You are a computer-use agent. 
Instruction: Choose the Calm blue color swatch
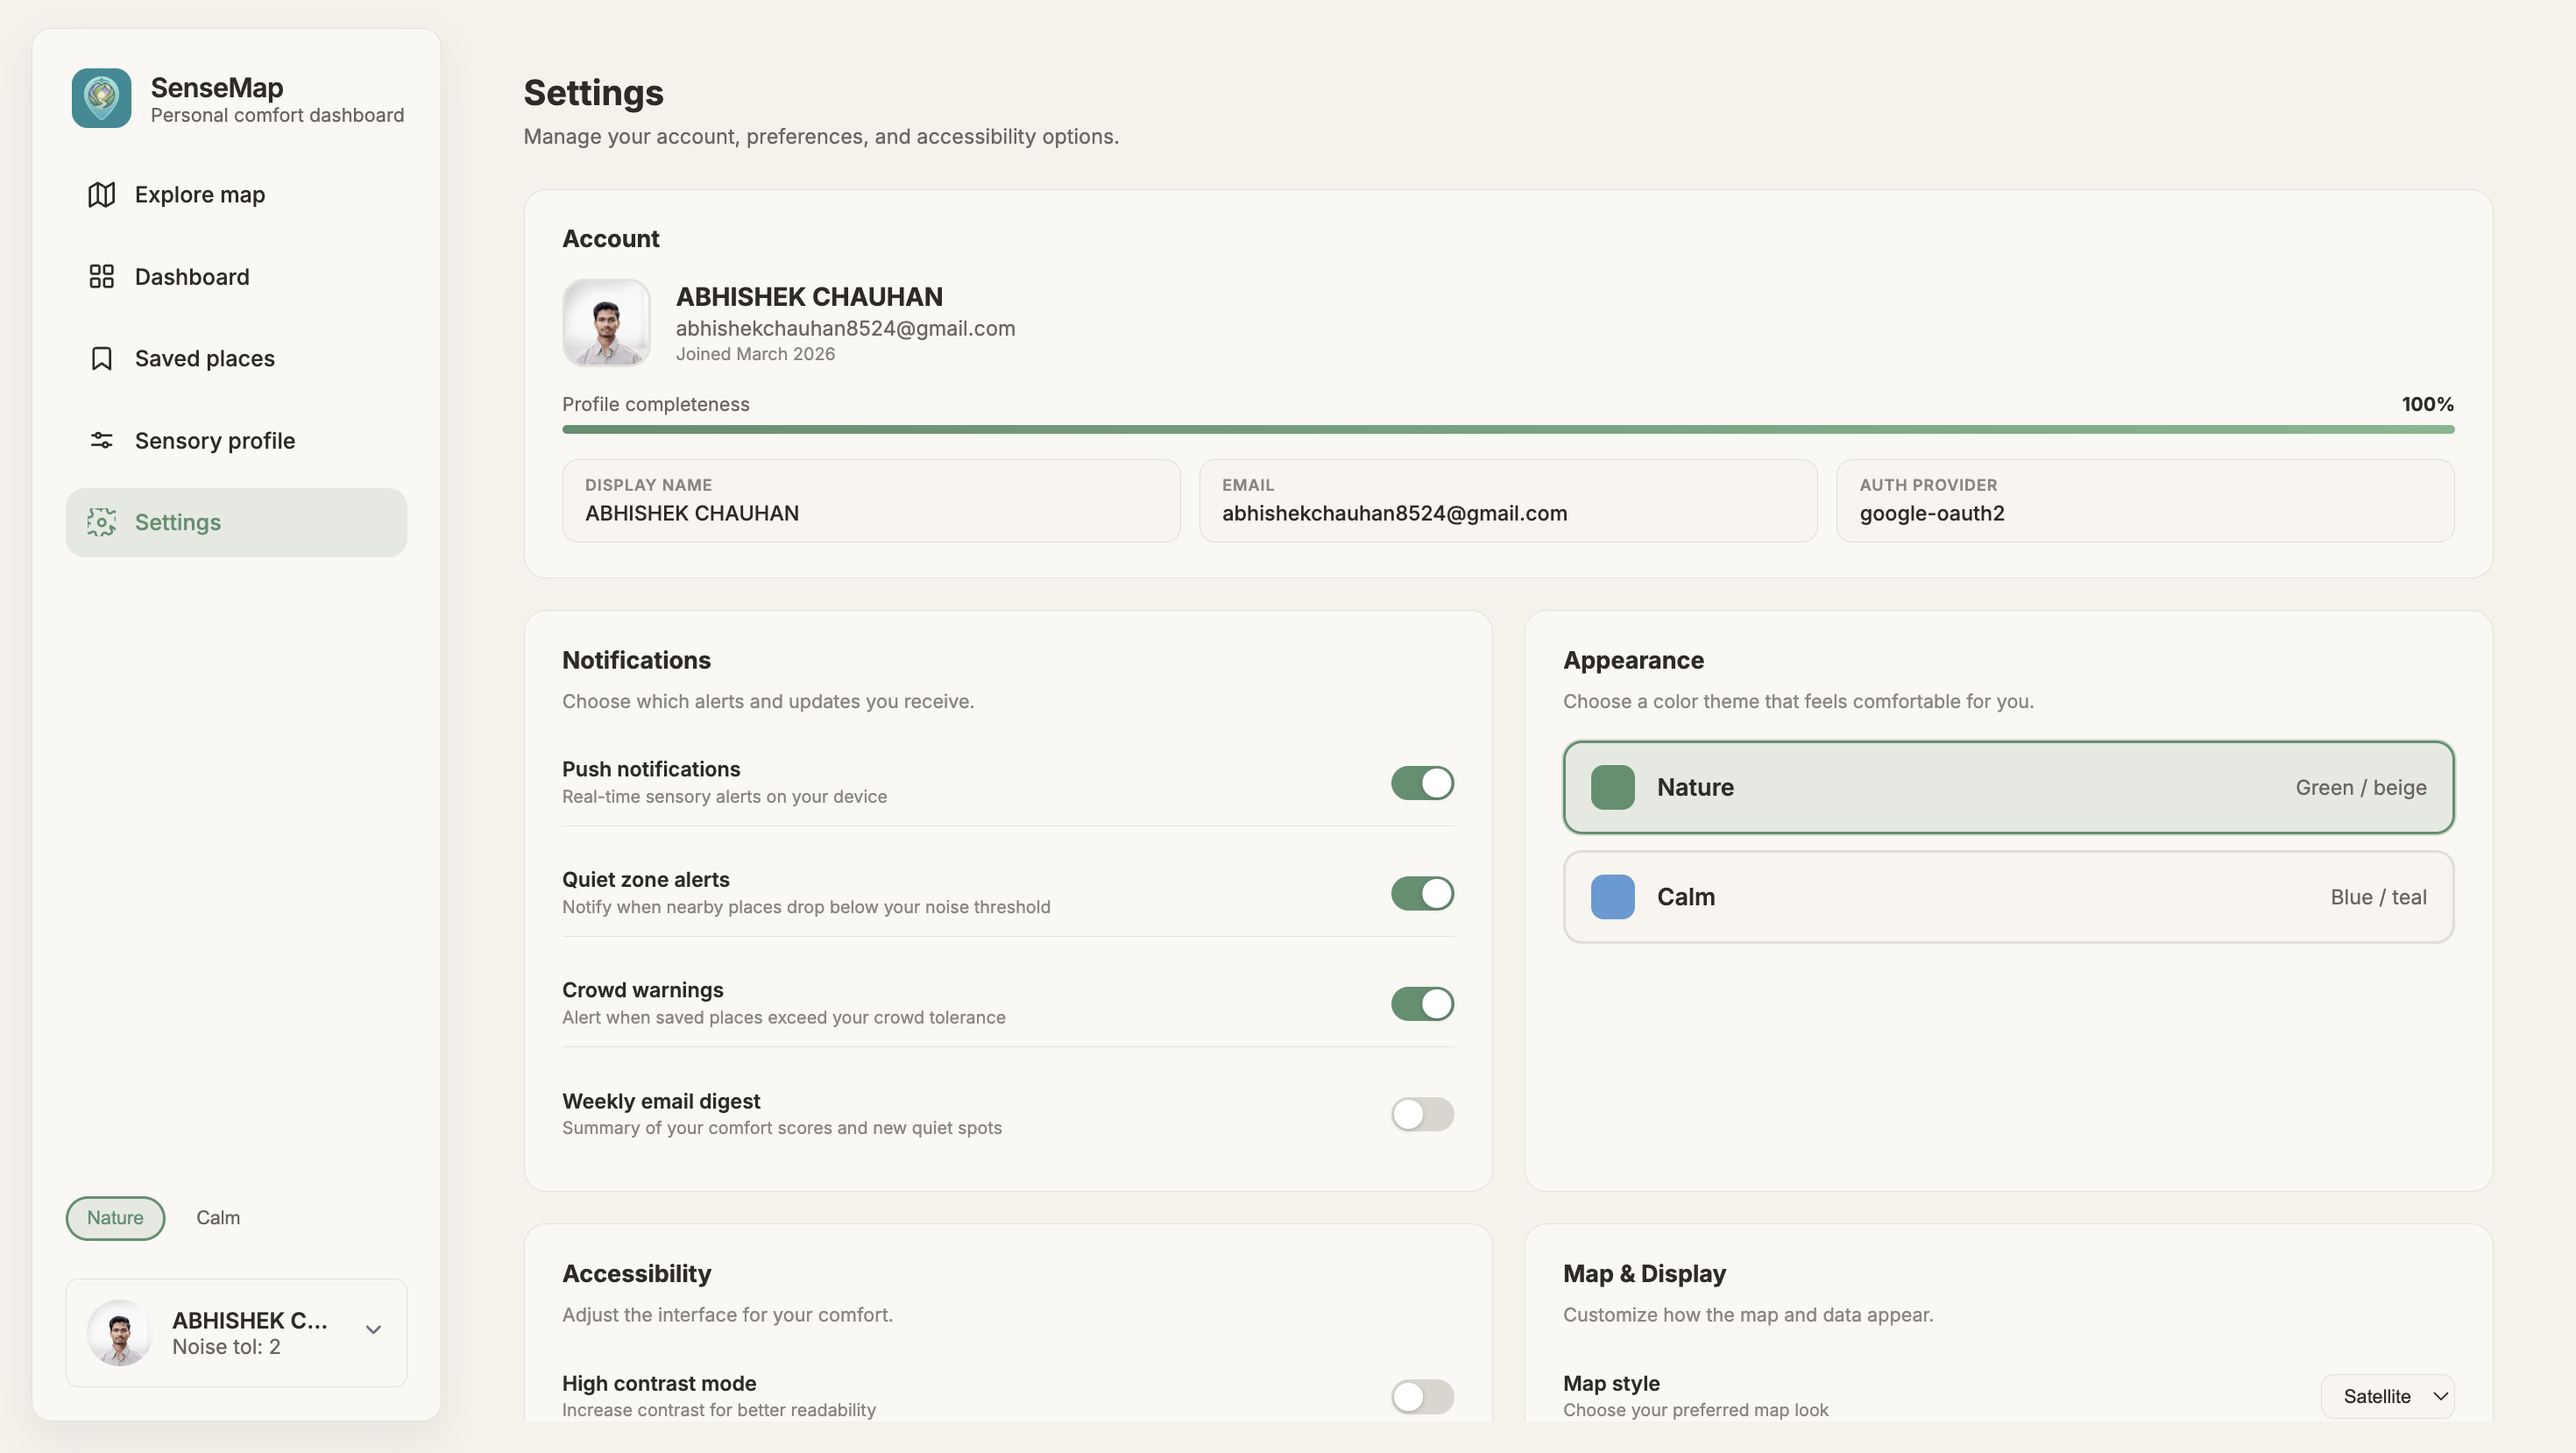click(x=1612, y=897)
